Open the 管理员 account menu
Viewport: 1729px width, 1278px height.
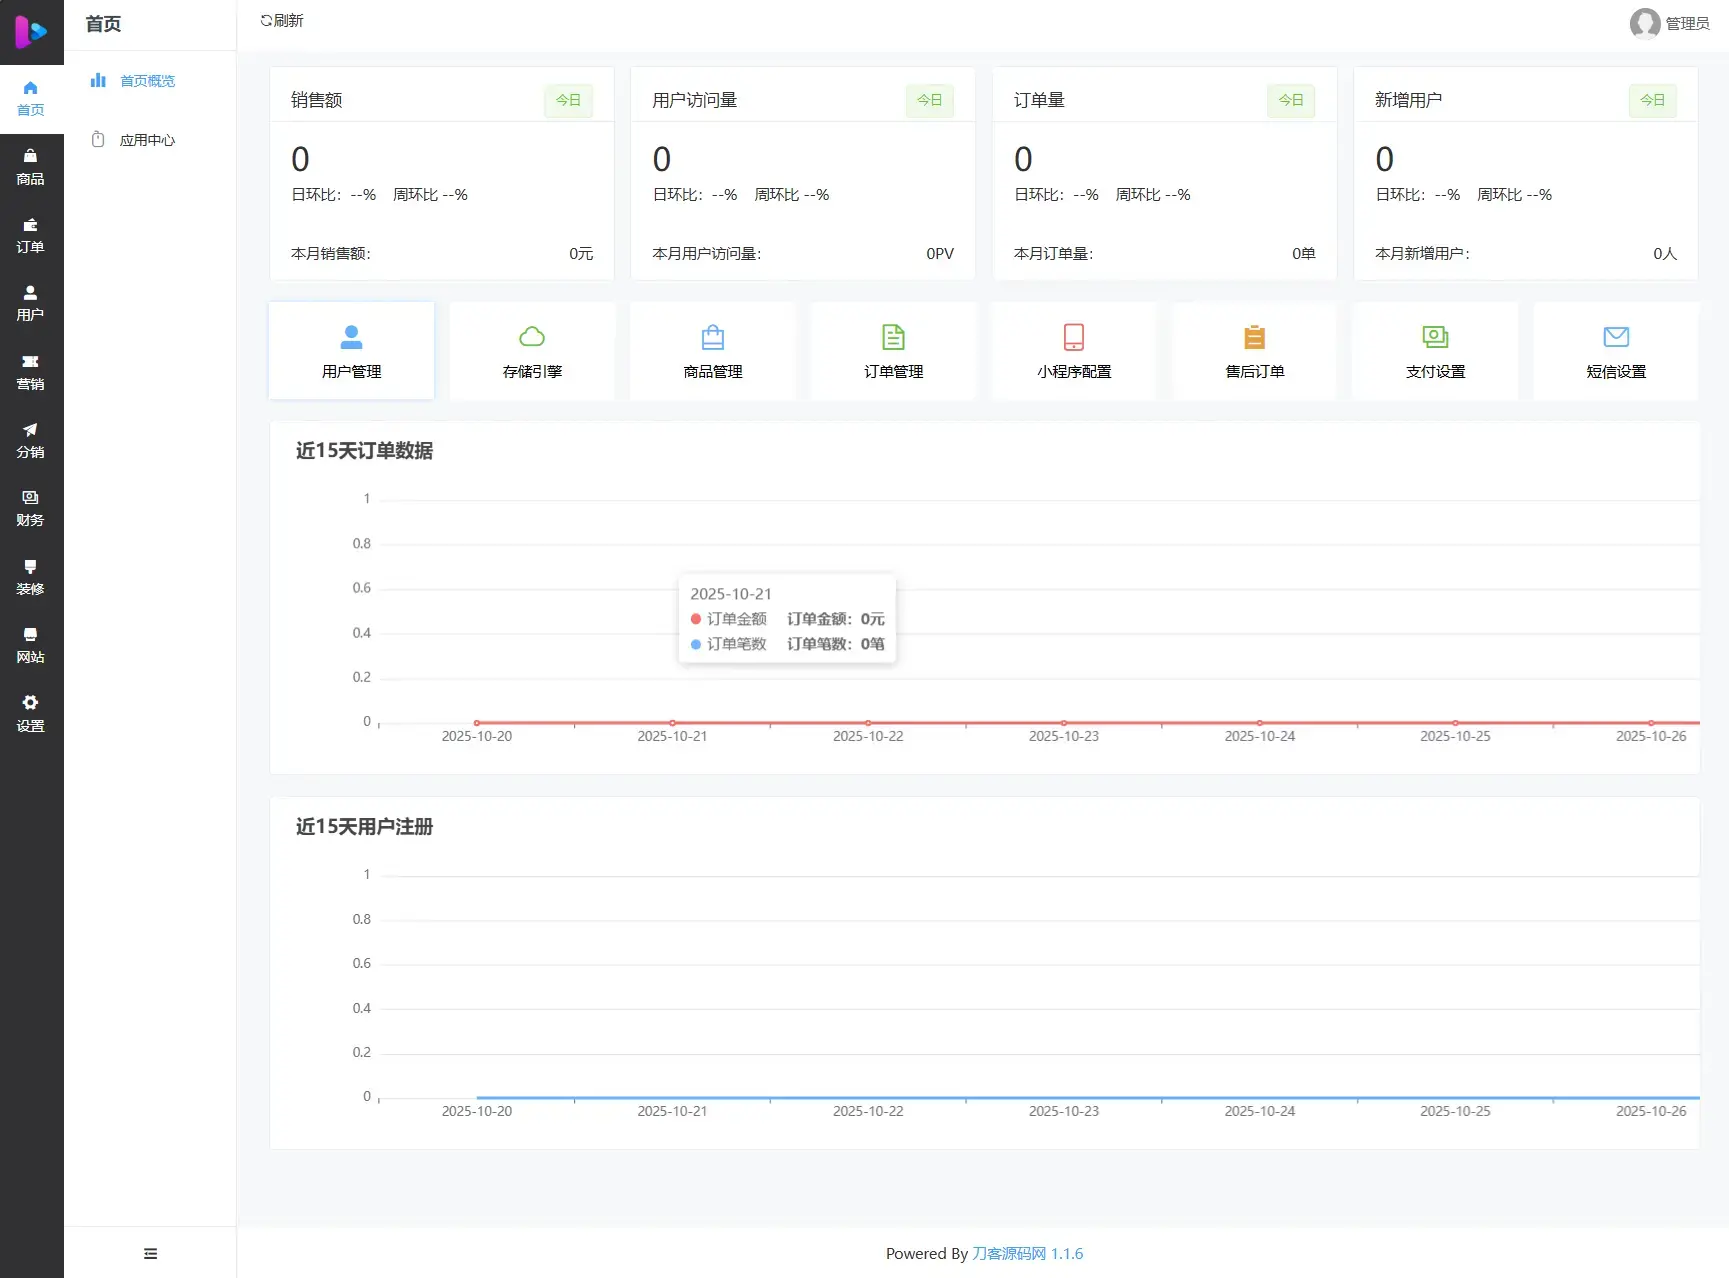click(1669, 23)
